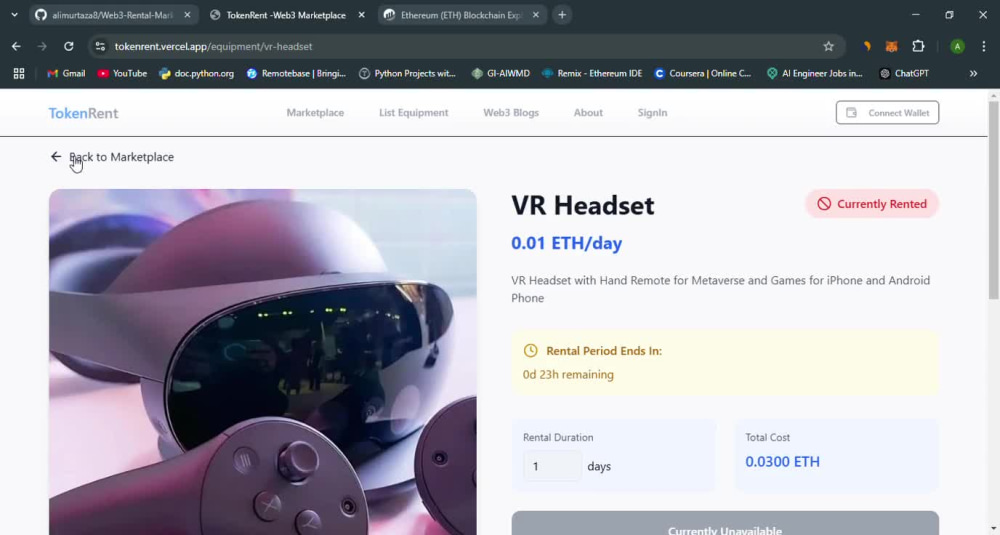
Task: Switch to the Ethereum Blockchain Explorer tab
Action: [x=462, y=15]
